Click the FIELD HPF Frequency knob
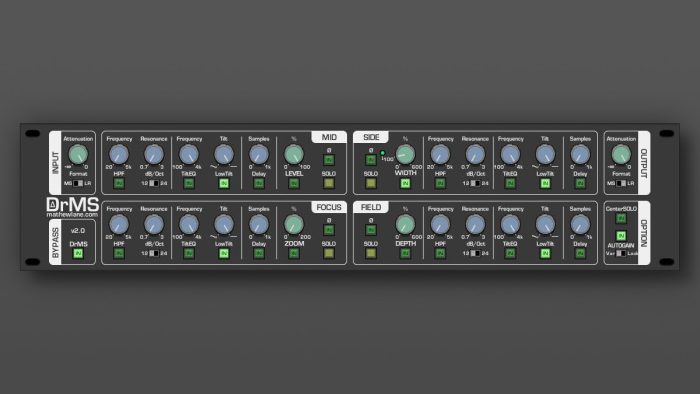 440,224
